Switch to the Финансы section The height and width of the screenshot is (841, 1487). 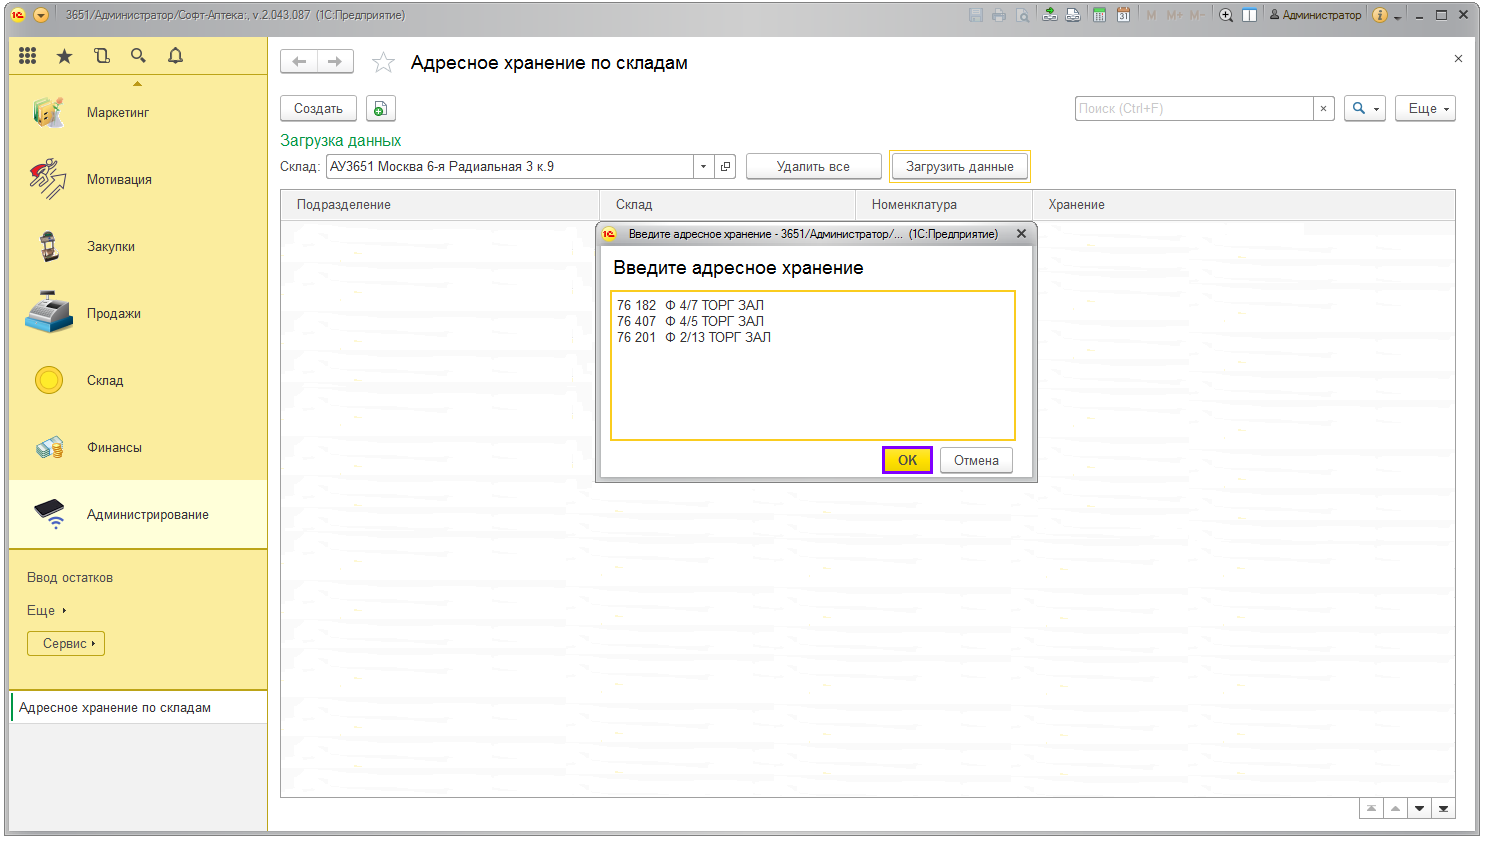point(114,447)
